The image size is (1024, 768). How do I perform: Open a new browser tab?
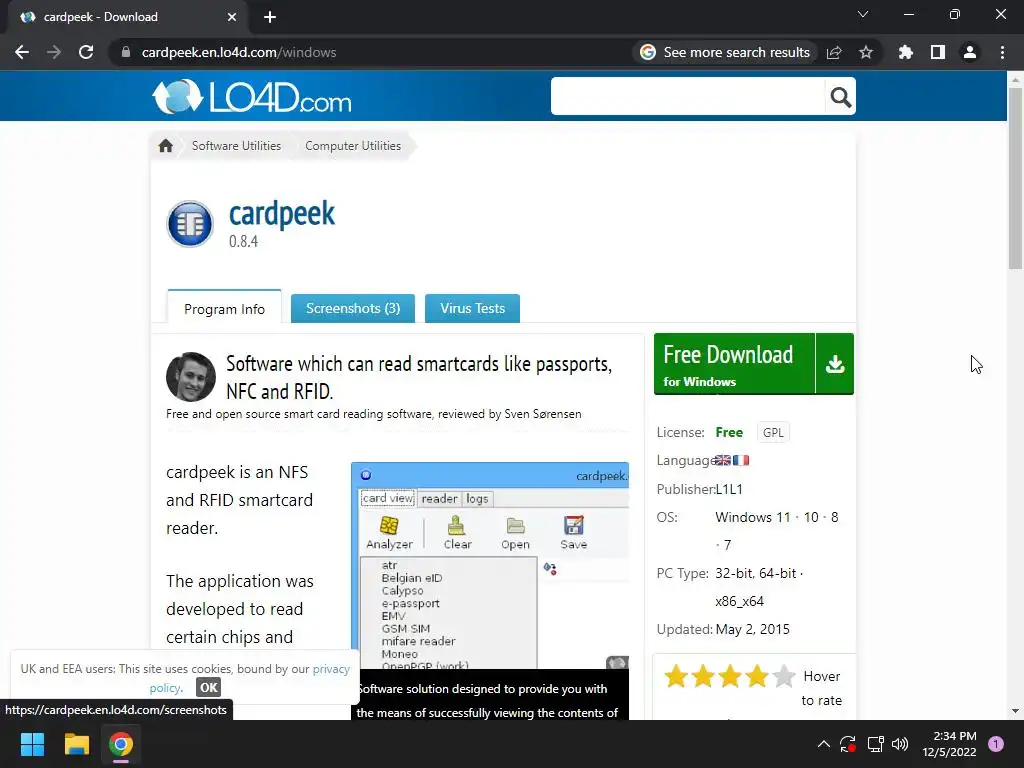click(270, 17)
